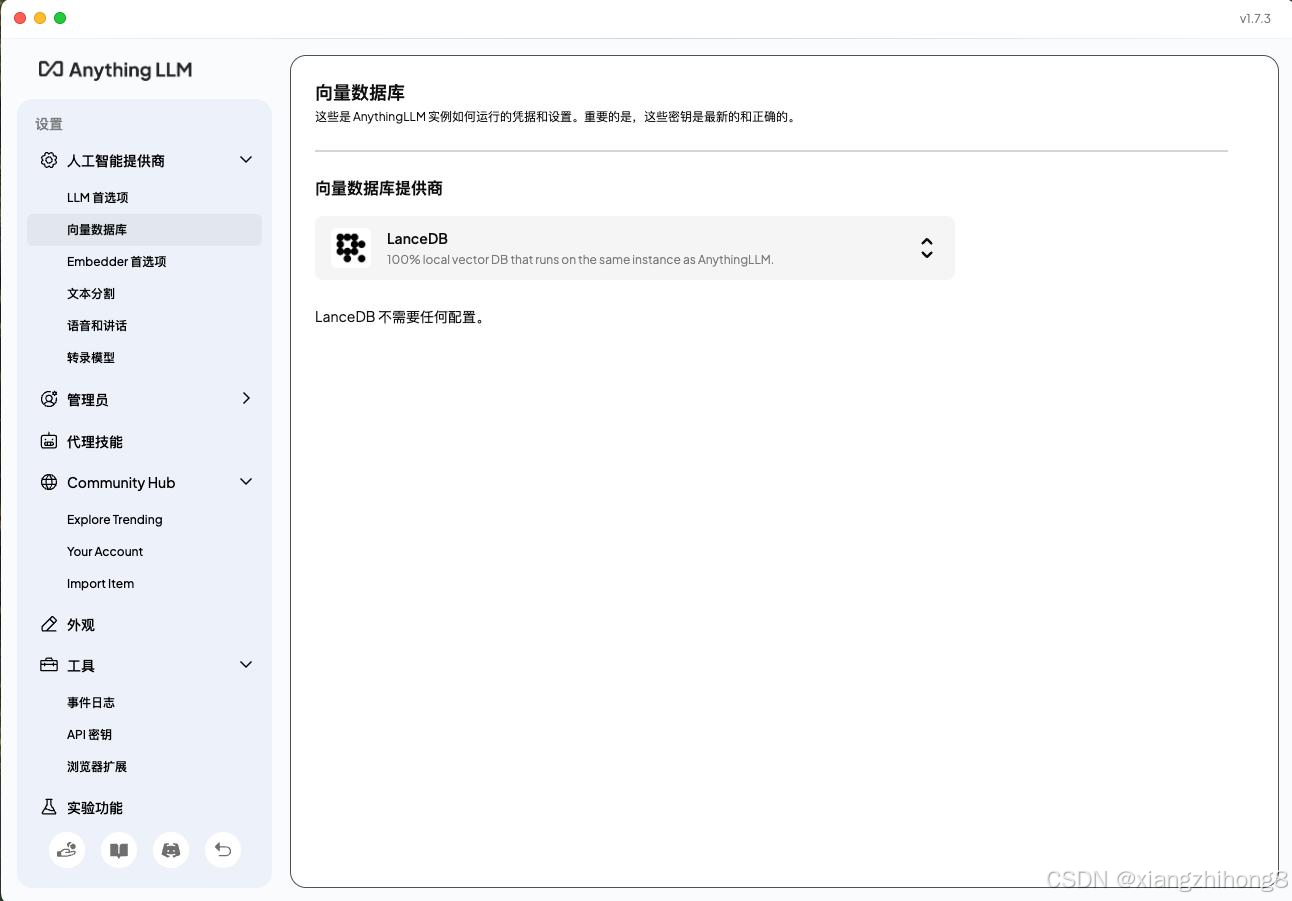Click the 外观 pencil icon
Screen dimensions: 1292x901
point(48,624)
